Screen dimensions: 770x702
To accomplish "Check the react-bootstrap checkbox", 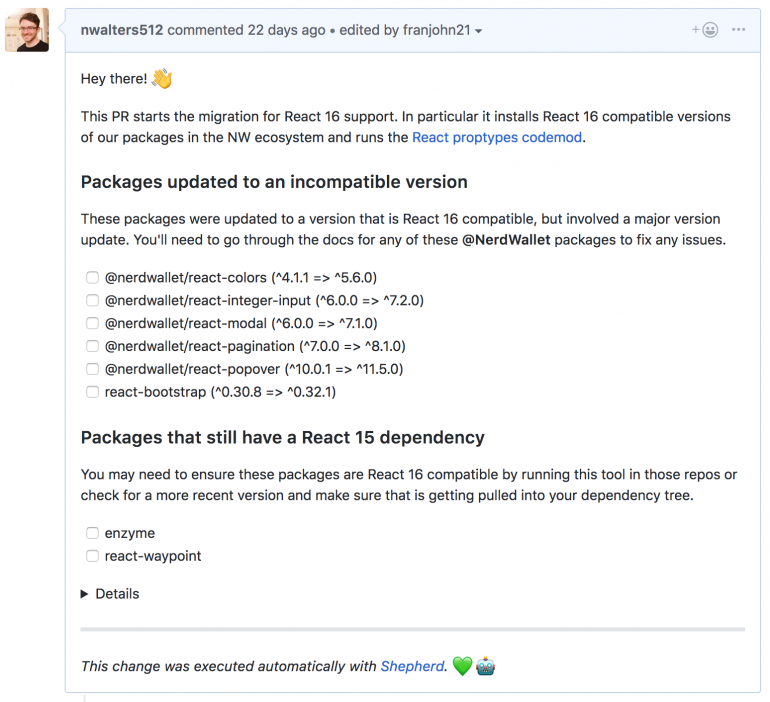I will 92,393.
